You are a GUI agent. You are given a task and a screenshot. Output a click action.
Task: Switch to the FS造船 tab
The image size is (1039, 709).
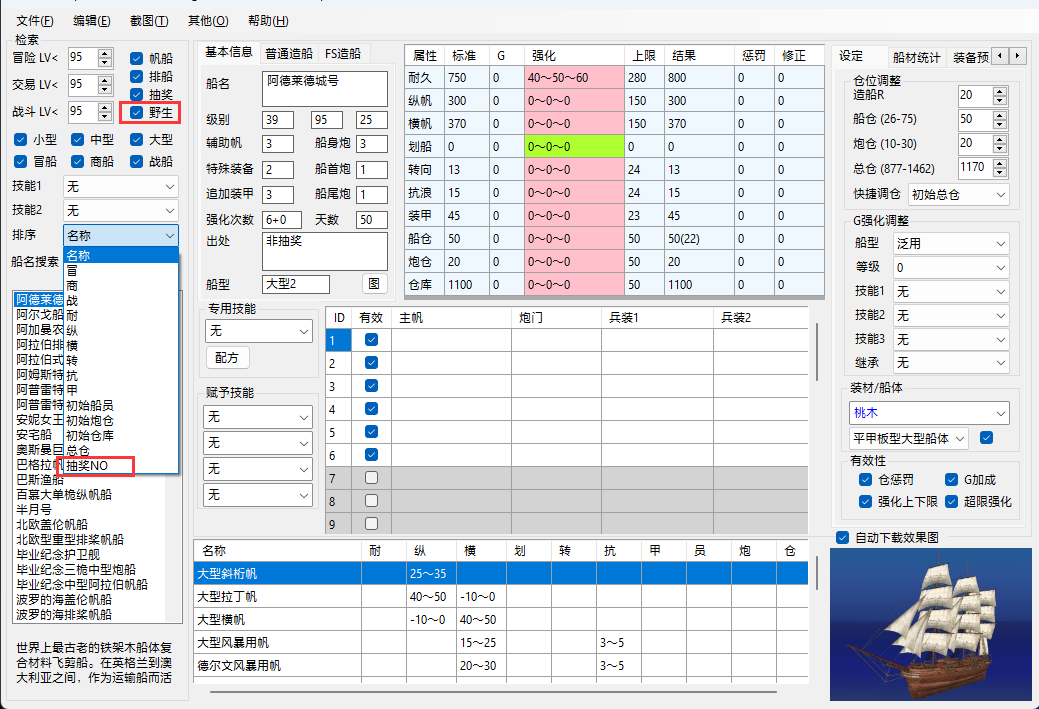(x=342, y=54)
